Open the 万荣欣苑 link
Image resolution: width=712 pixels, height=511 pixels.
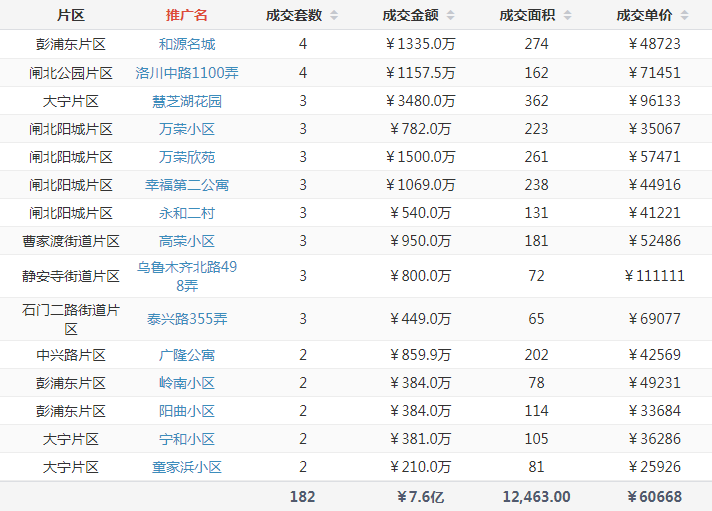(187, 157)
